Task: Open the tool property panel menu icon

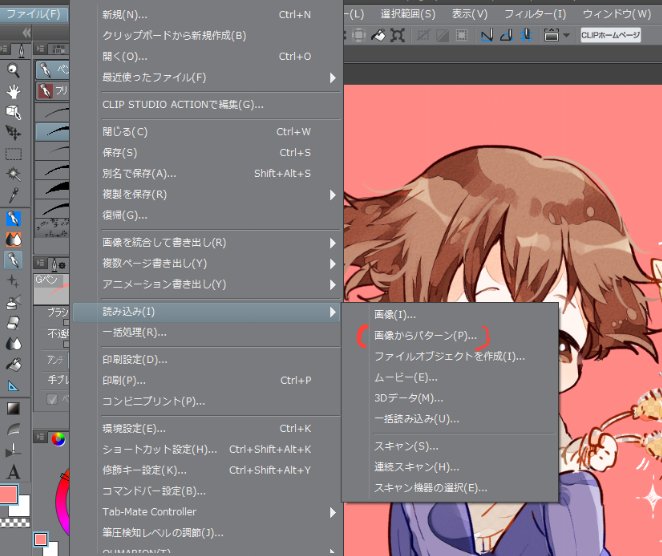Action: click(41, 263)
